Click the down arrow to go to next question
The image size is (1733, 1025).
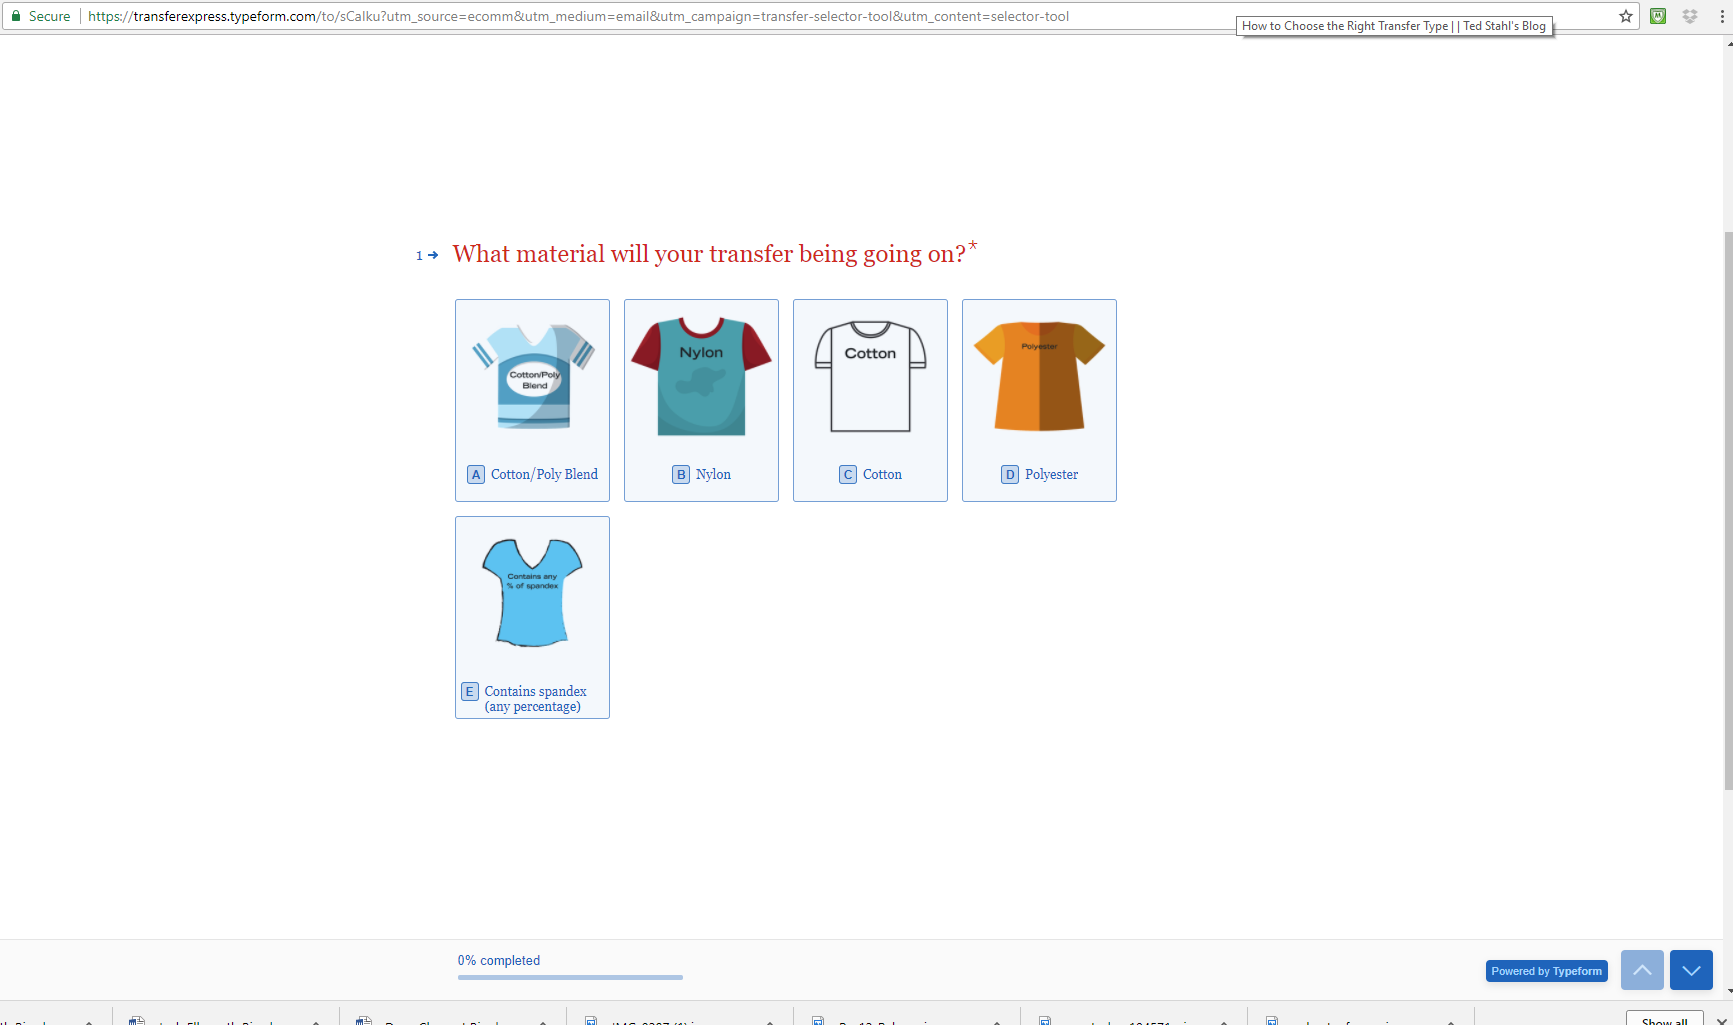pos(1691,970)
